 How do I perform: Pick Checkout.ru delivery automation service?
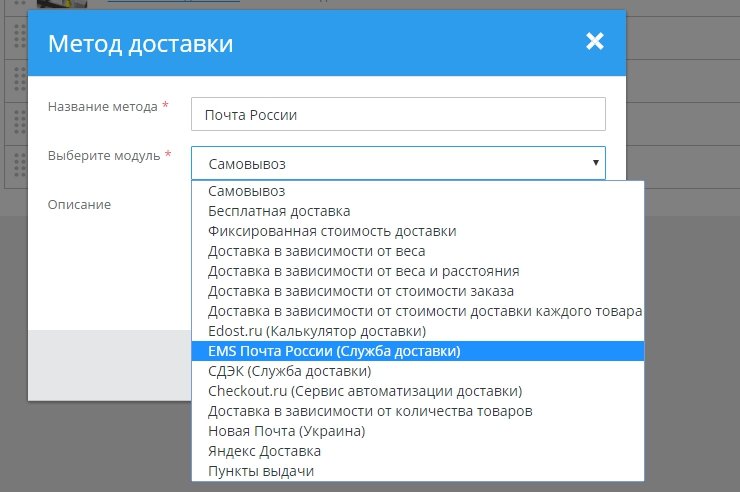pyautogui.click(x=365, y=391)
